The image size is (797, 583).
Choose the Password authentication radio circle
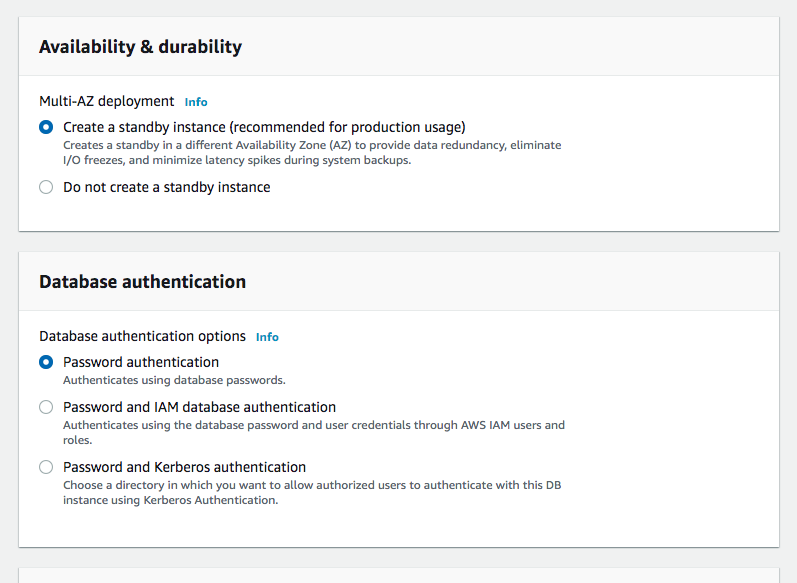click(x=46, y=362)
